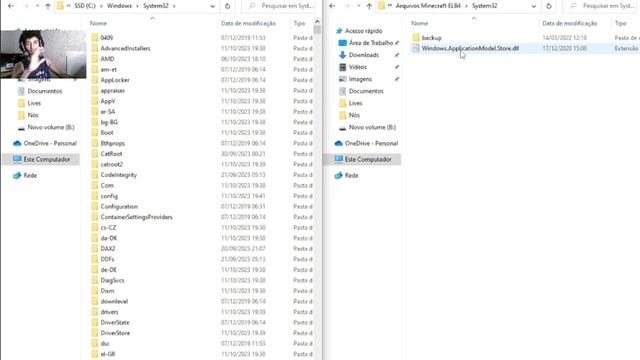Sort right window by Data de modificação
The image size is (640, 360).
pyautogui.click(x=570, y=23)
